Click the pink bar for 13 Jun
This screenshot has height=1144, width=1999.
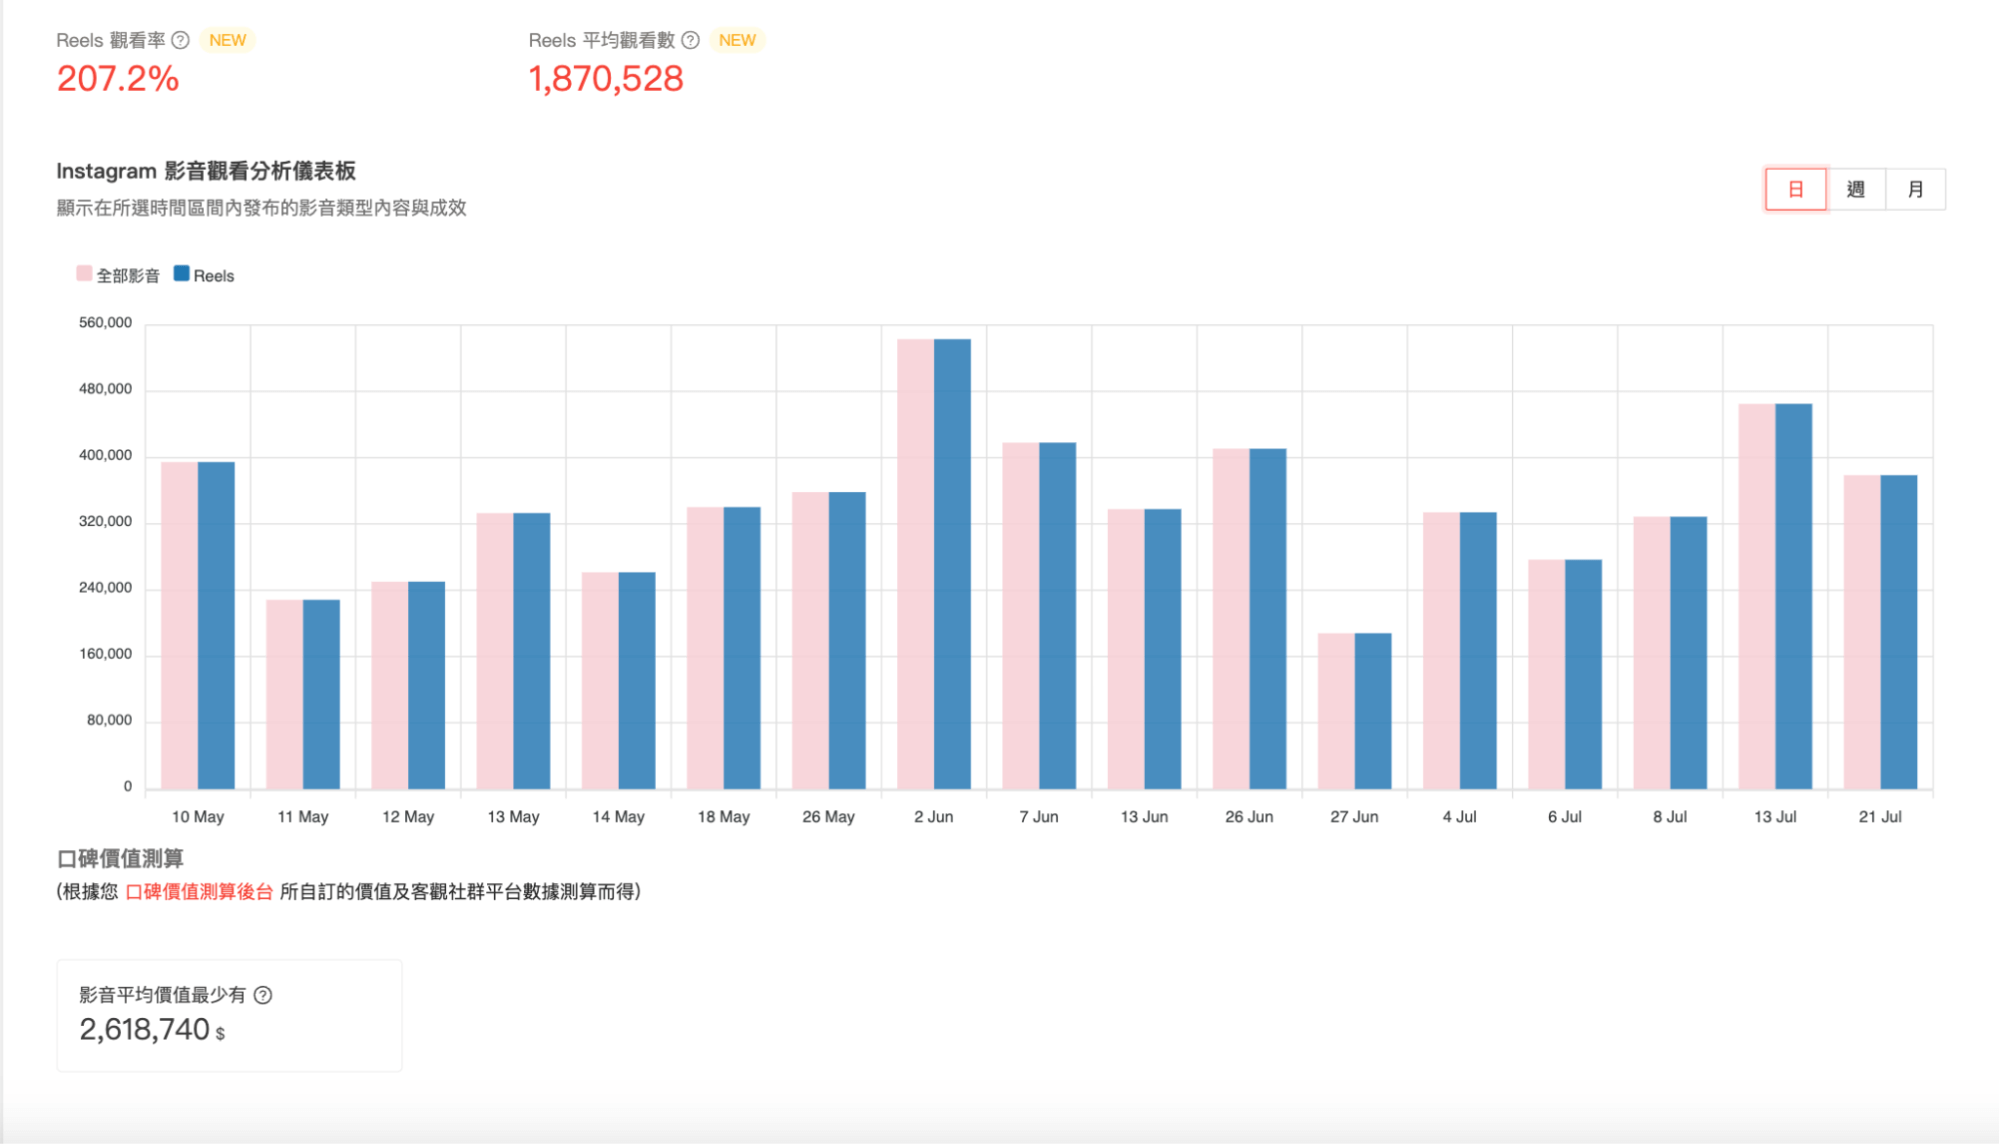1126,649
